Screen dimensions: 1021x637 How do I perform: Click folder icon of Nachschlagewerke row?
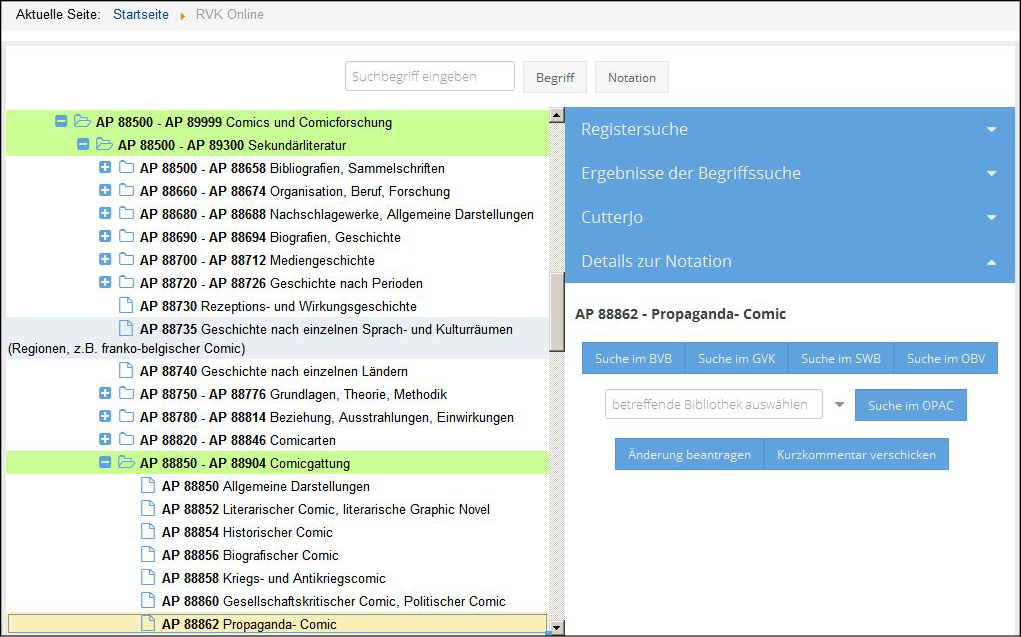126,213
